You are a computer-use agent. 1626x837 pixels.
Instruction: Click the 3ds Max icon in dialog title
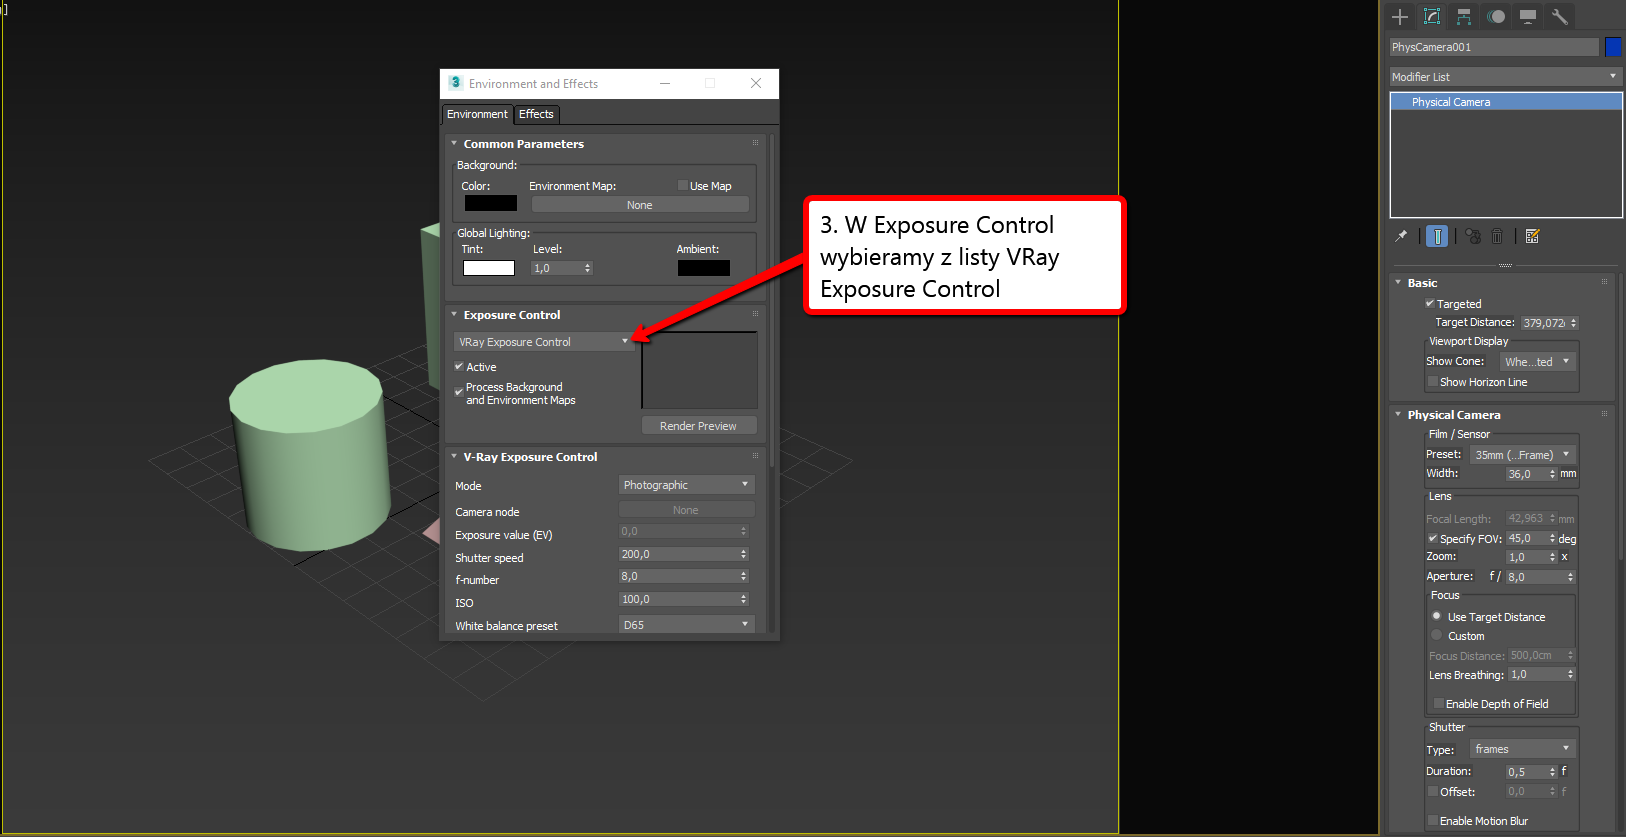(455, 83)
